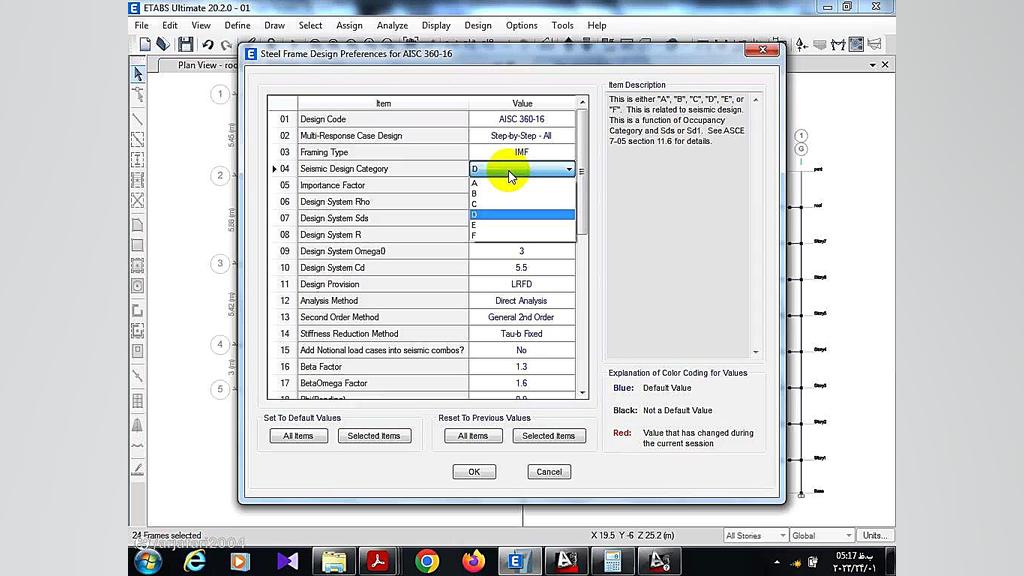Click the Draw Grids icon in left toolbar
Image resolution: width=1024 pixels, height=576 pixels.
coord(138,400)
